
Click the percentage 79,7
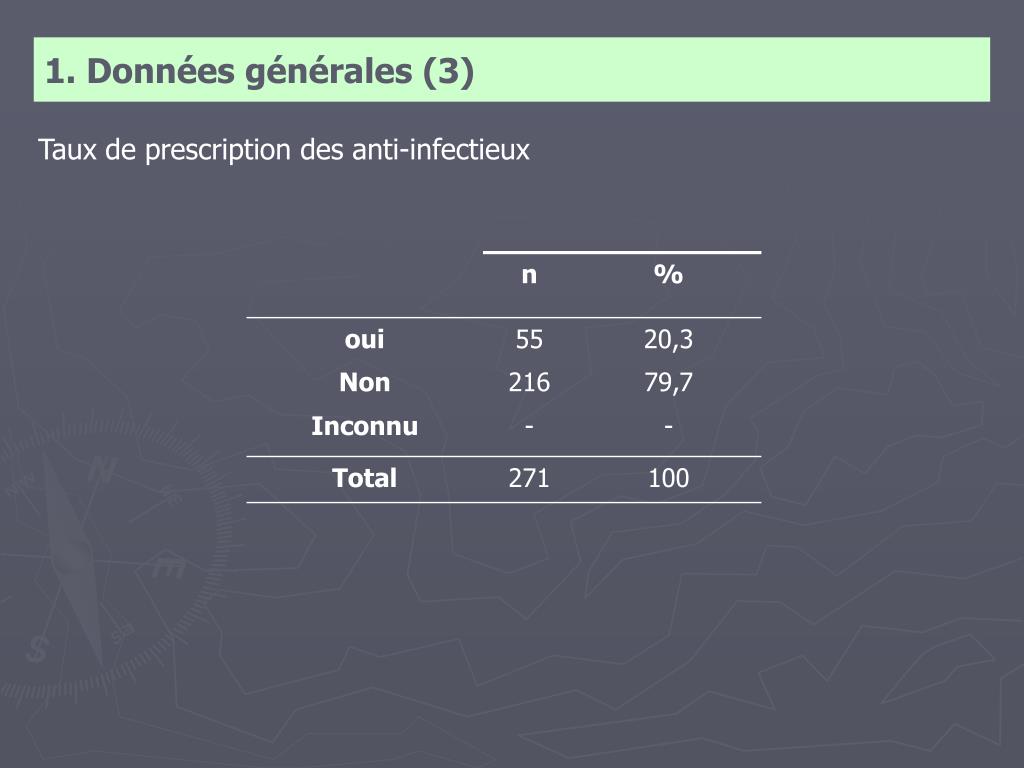(x=668, y=383)
